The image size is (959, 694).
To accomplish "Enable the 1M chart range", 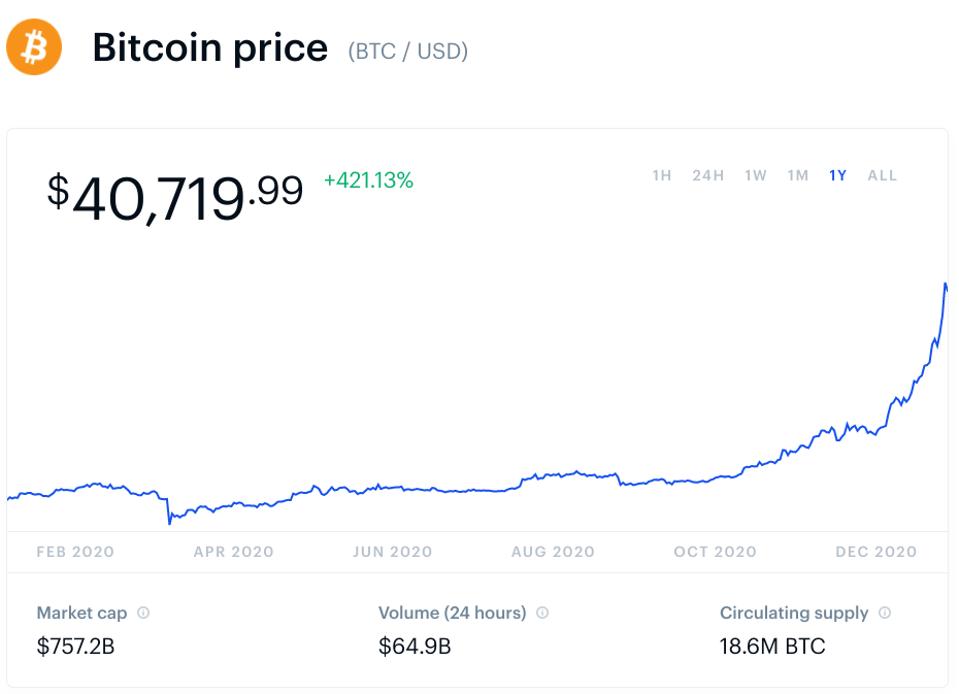I will [x=797, y=174].
